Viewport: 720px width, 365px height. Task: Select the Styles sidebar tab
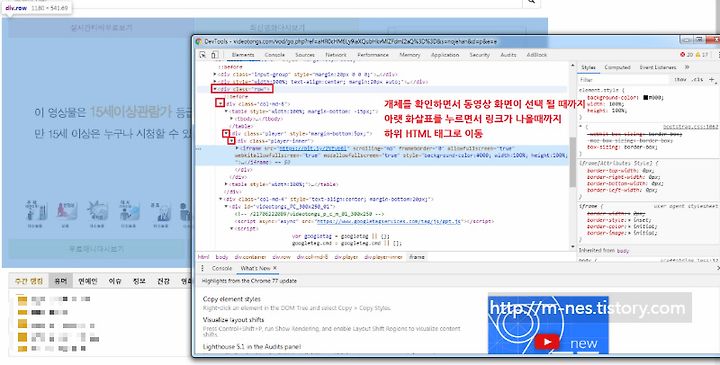tap(588, 67)
